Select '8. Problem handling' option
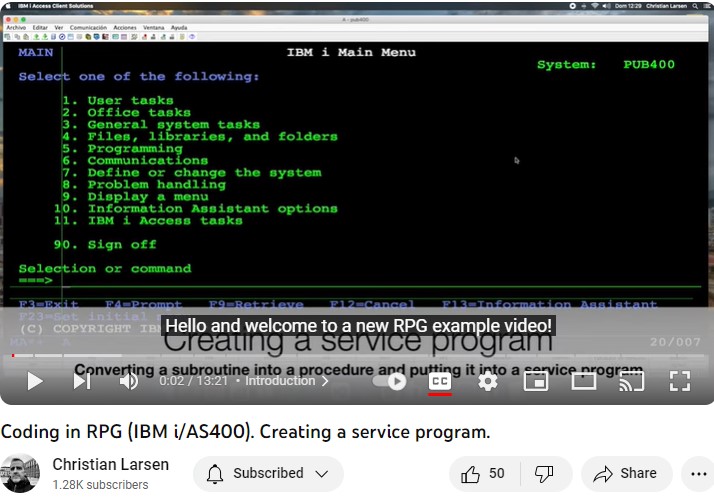 click(x=143, y=184)
